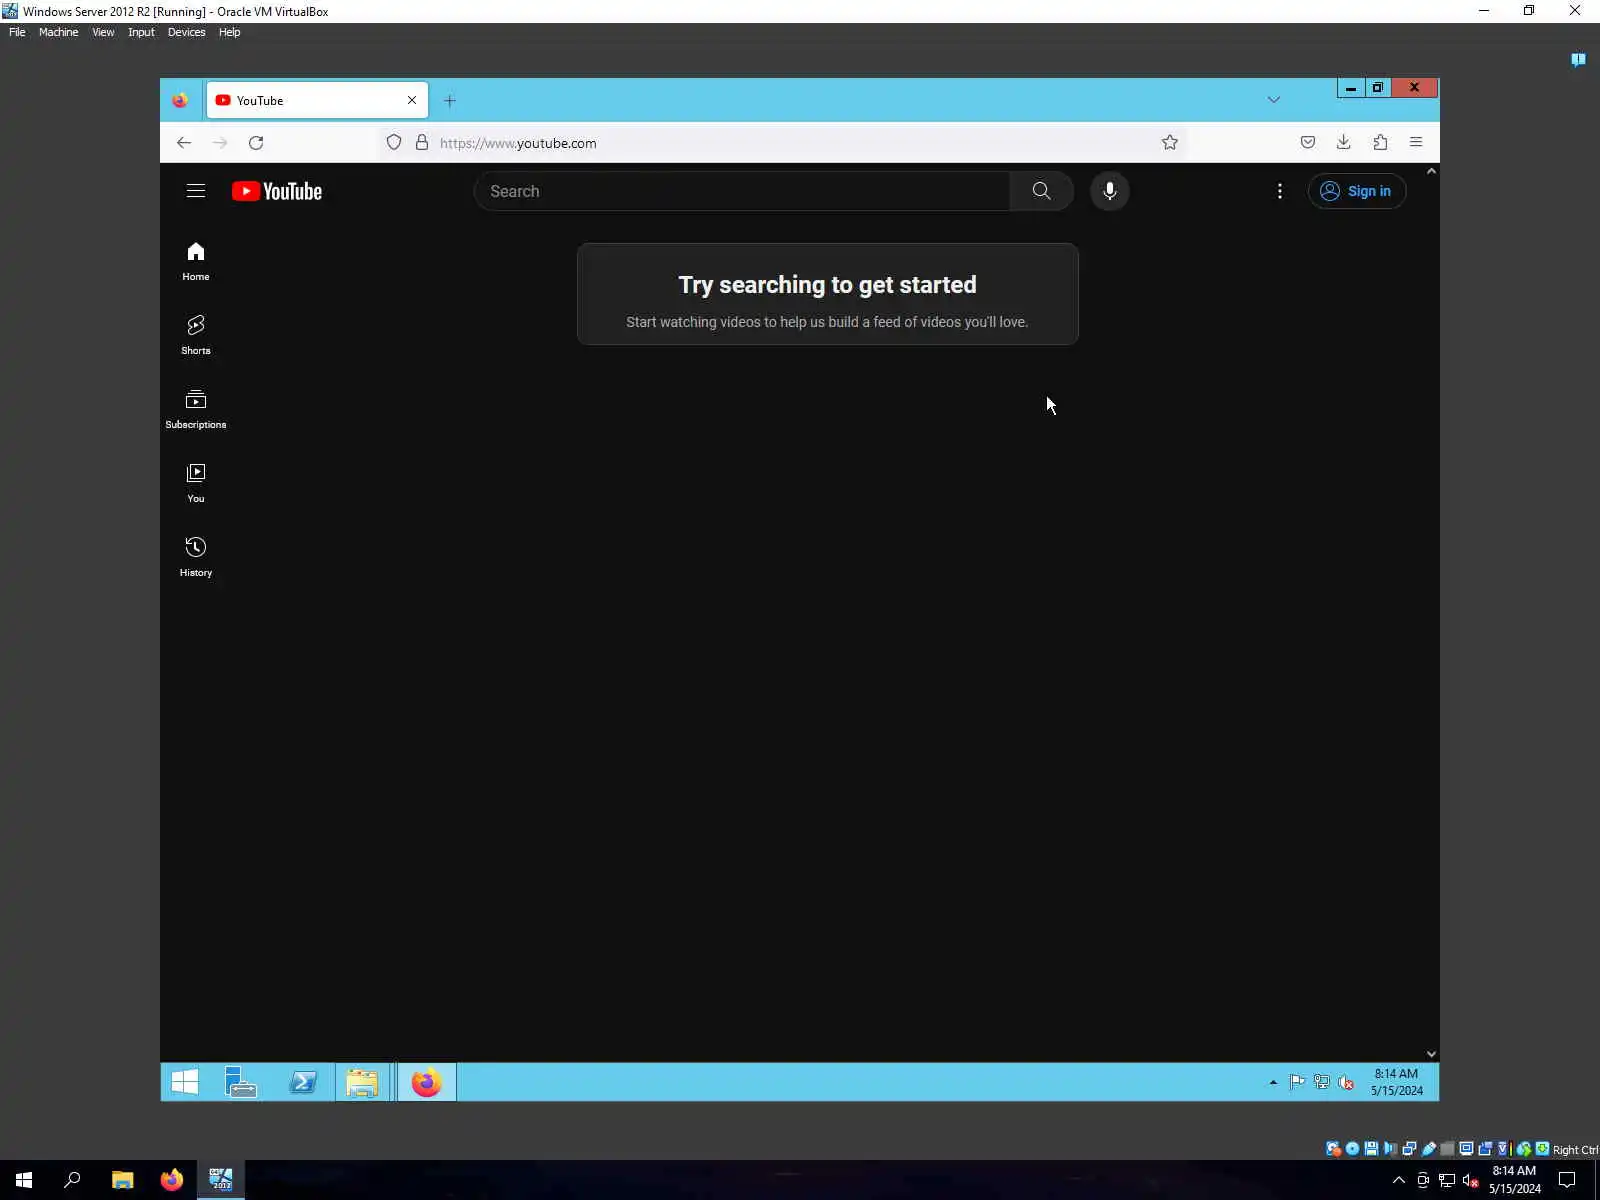Click the Right Ctrl host key indicator
This screenshot has width=1600, height=1200.
click(1575, 1150)
